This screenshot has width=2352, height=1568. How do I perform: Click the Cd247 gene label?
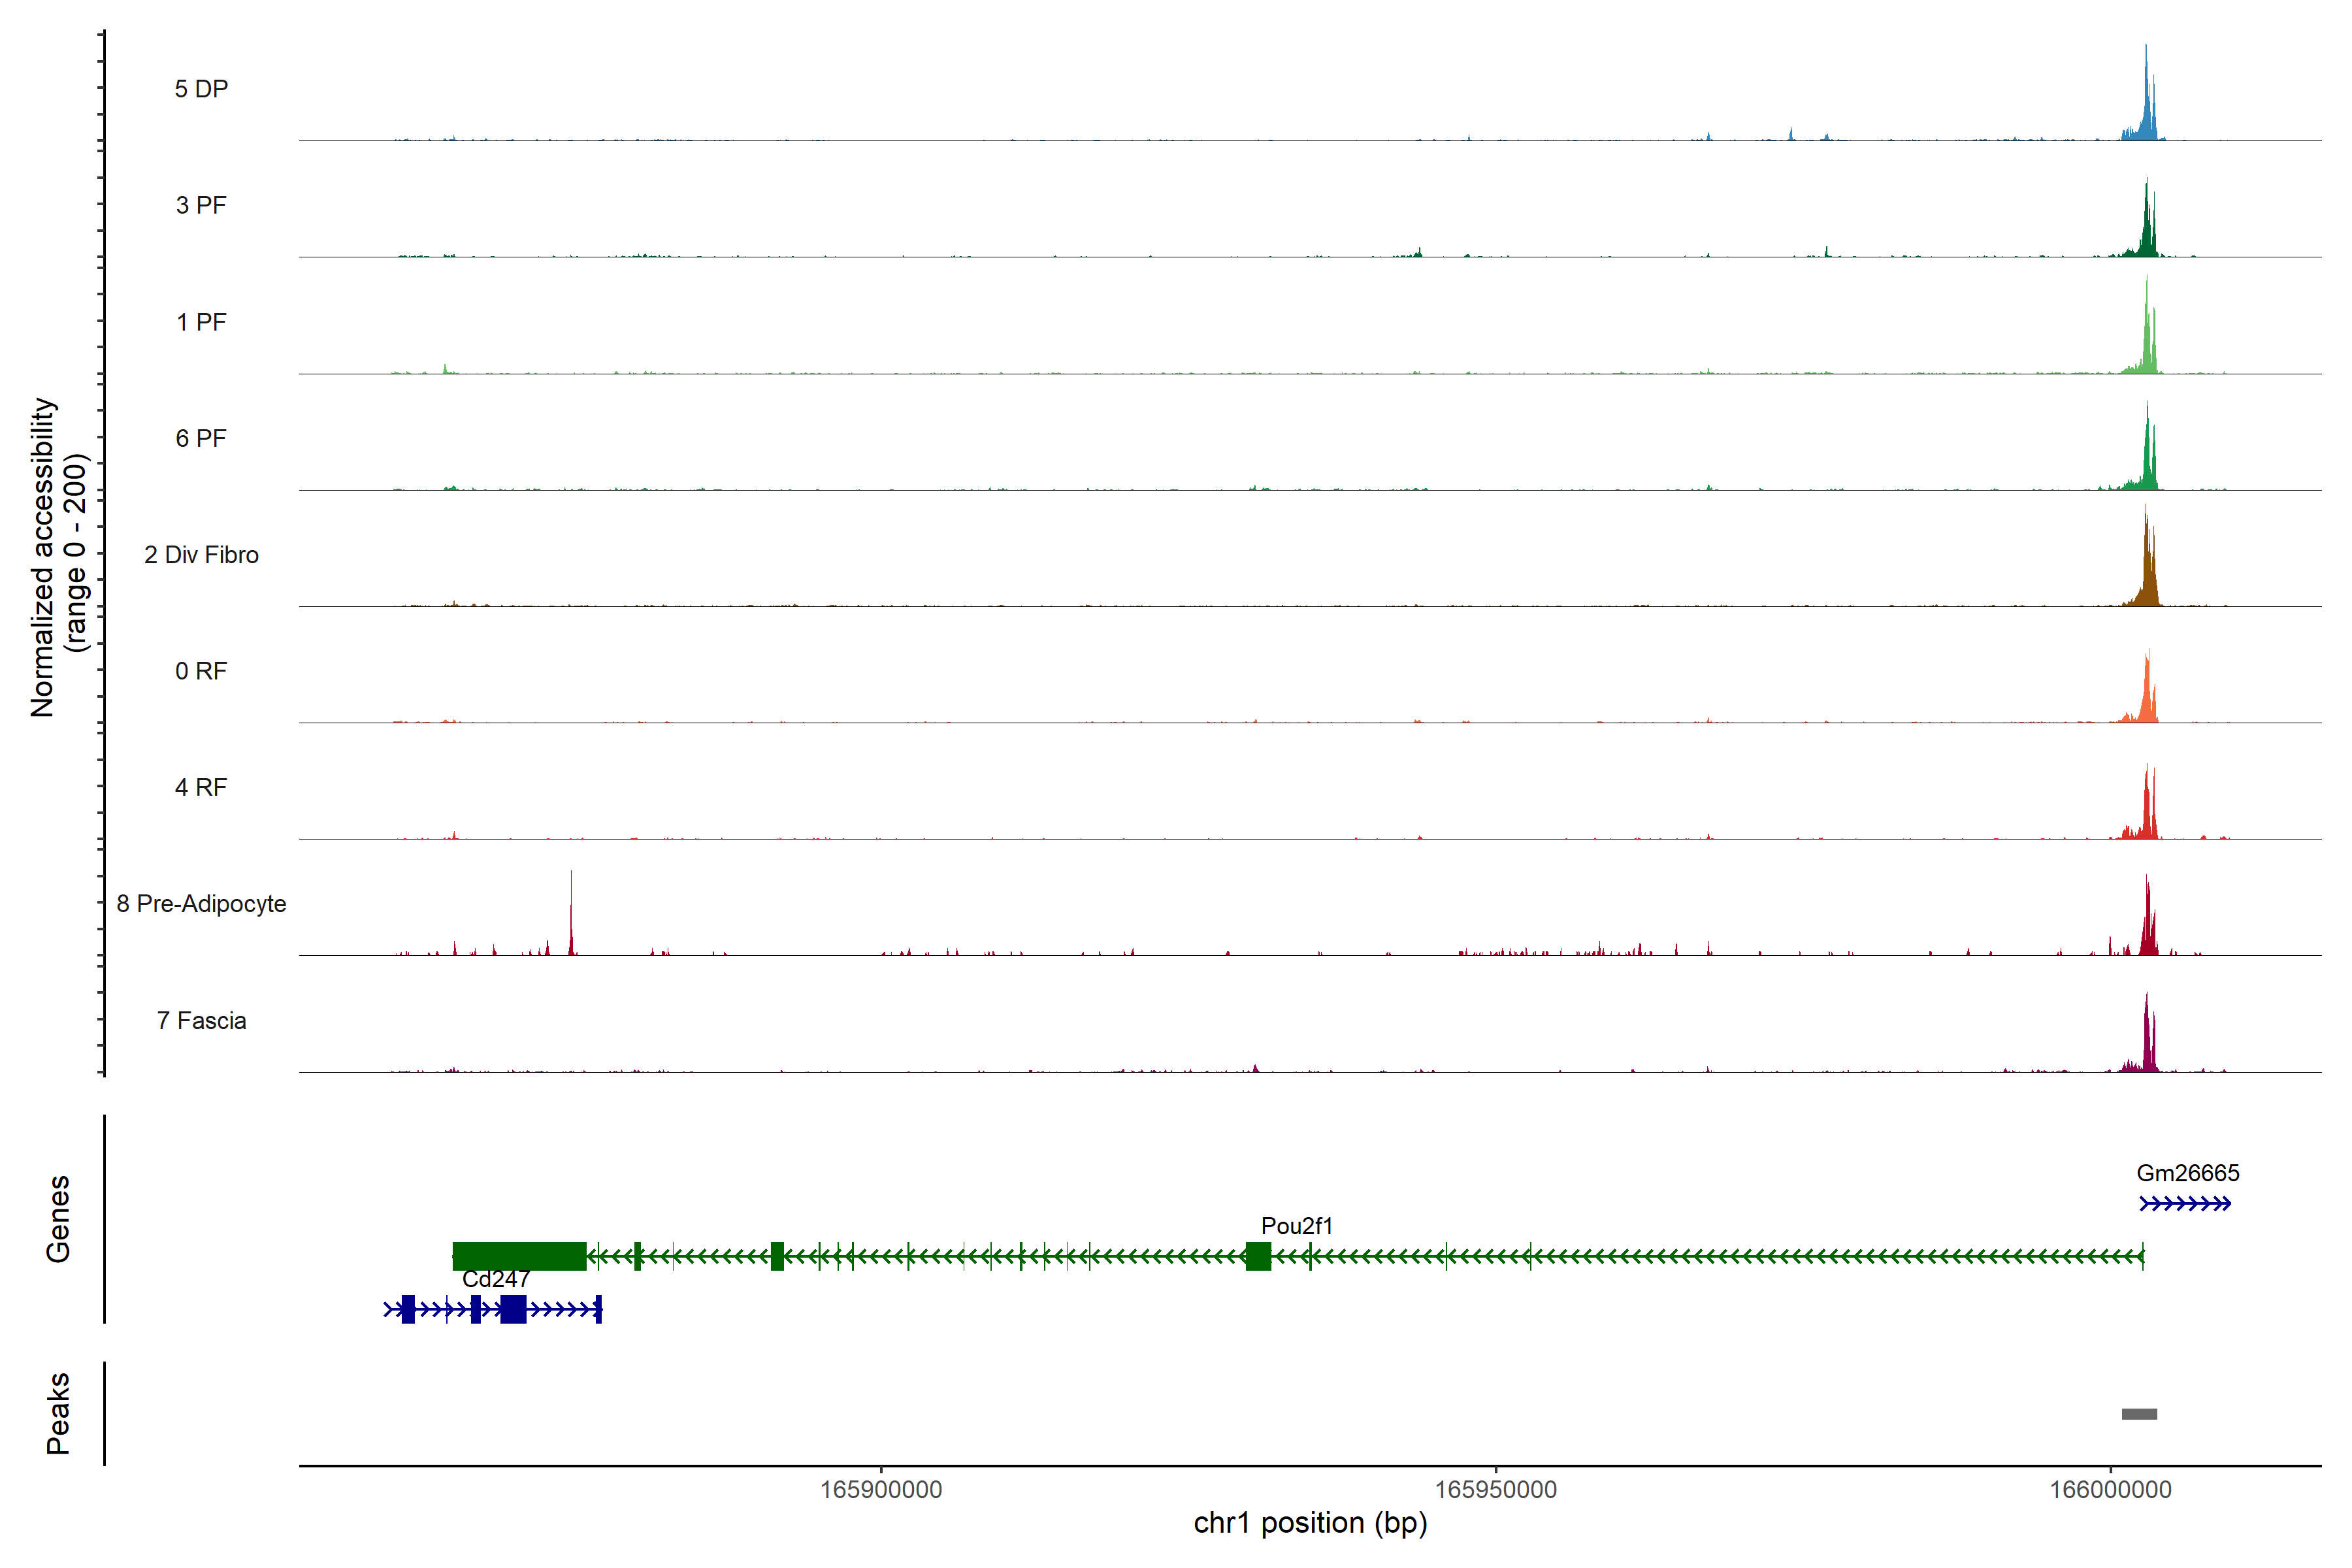point(496,1279)
